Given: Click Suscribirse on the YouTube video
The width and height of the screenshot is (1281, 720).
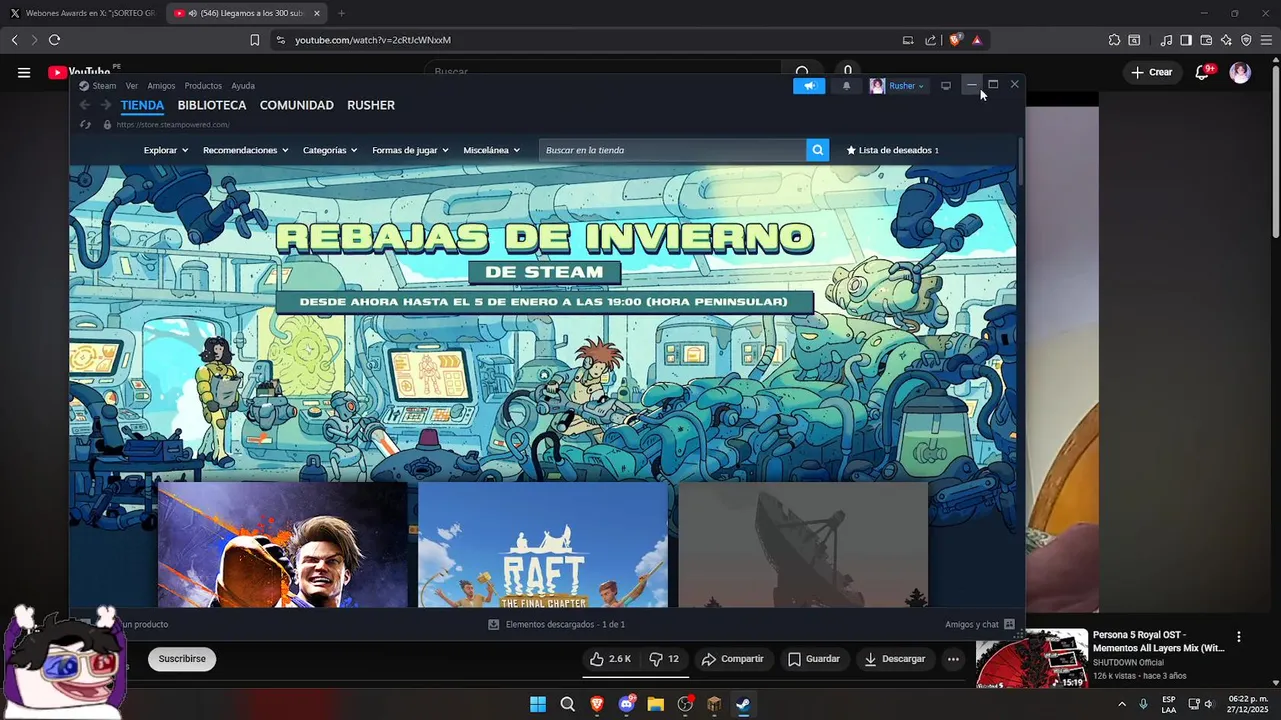Looking at the screenshot, I should point(182,659).
